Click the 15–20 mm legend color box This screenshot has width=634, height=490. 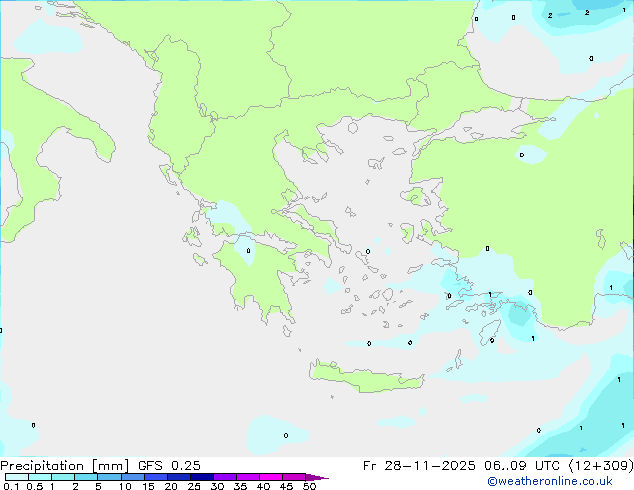coord(155,477)
